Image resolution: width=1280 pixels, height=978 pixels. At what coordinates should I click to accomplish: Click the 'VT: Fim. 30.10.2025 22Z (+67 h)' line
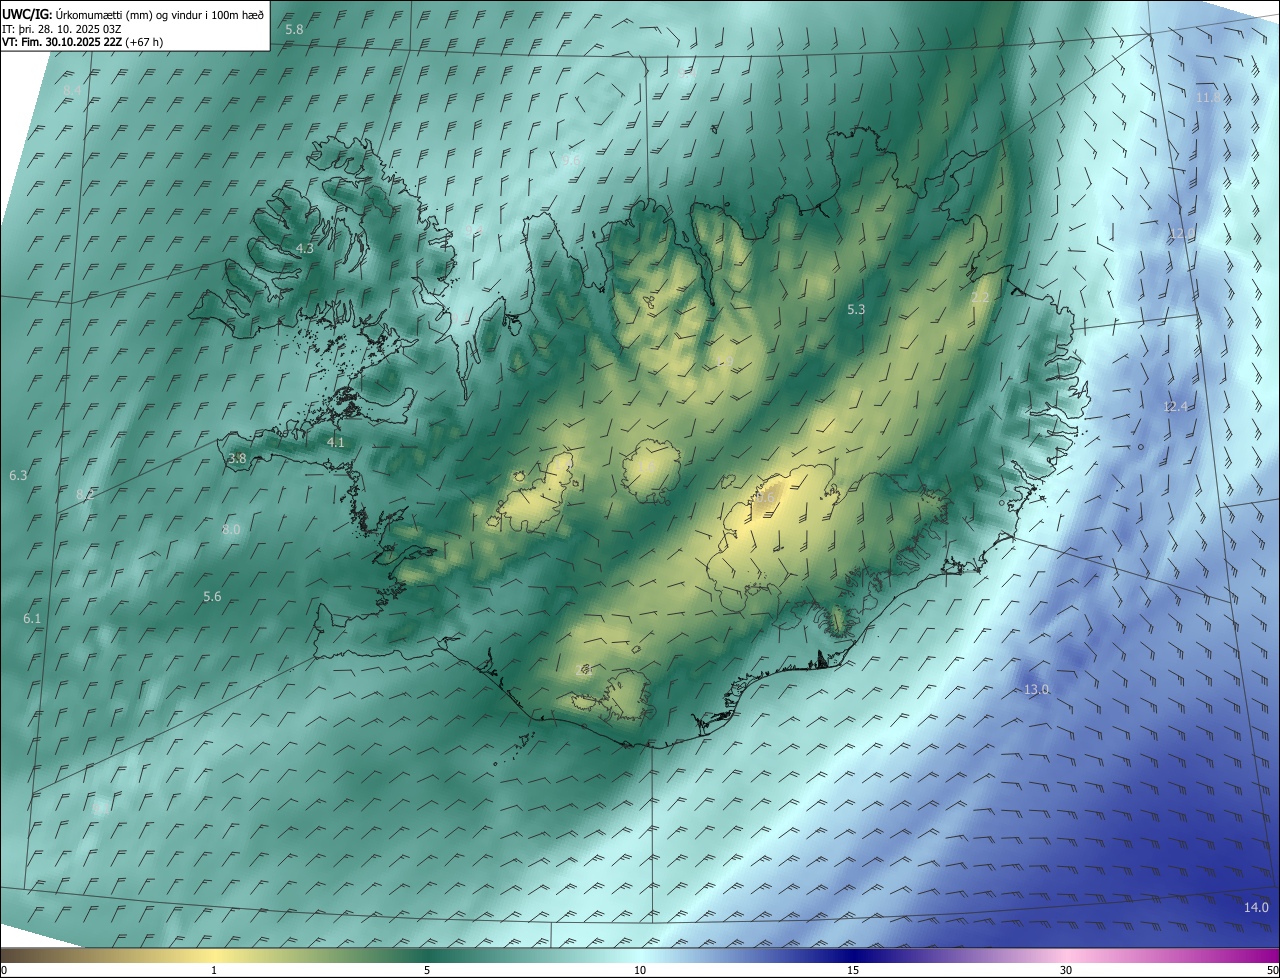click(x=83, y=42)
